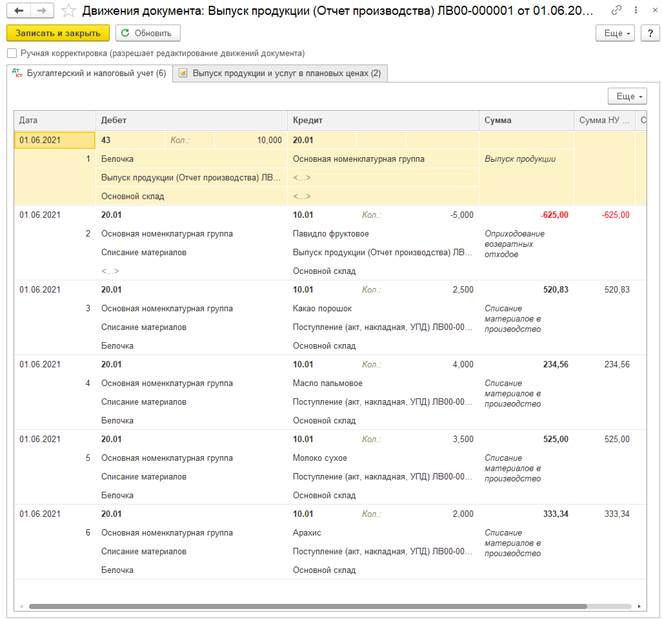The height and width of the screenshot is (620, 662).
Task: Enable Ручная корректировка checkbox
Action: tap(12, 53)
